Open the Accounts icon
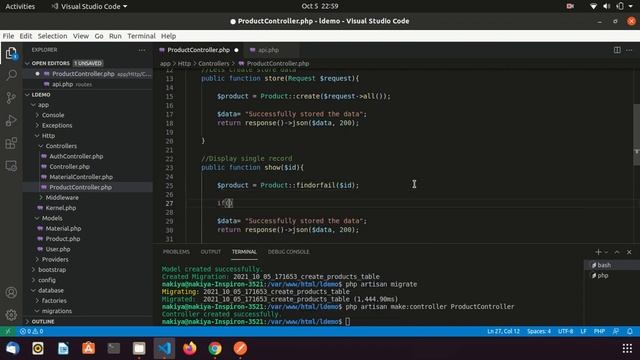 click(x=11, y=293)
